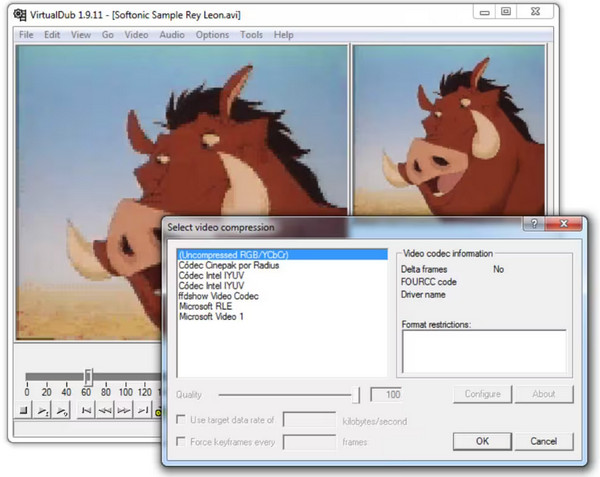Play the output video preview
The image size is (600, 477).
61,410
